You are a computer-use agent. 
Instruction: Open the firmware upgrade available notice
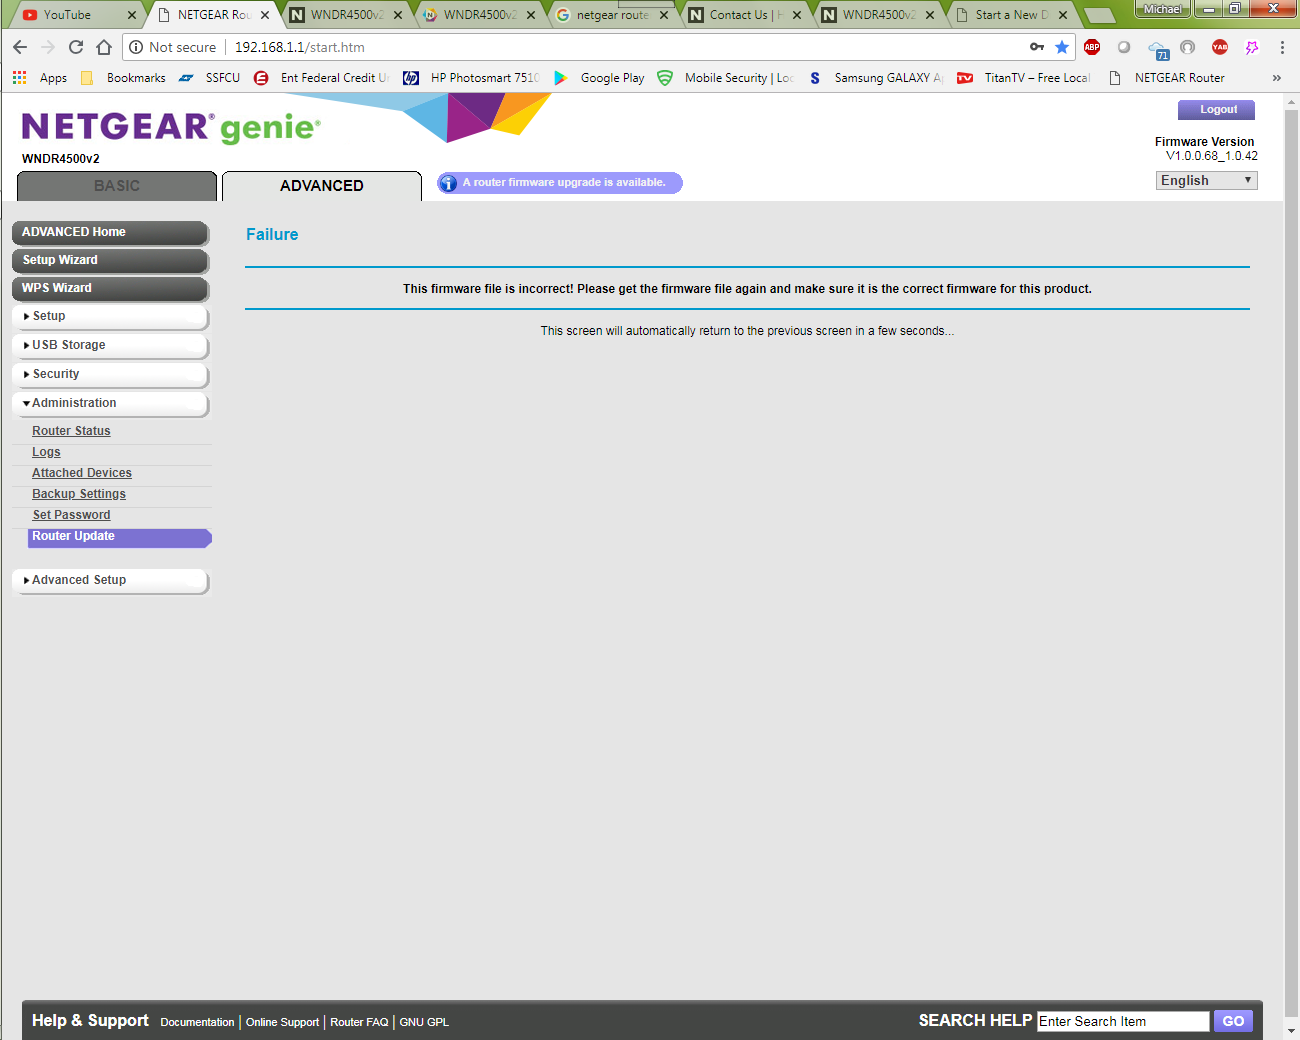point(560,183)
